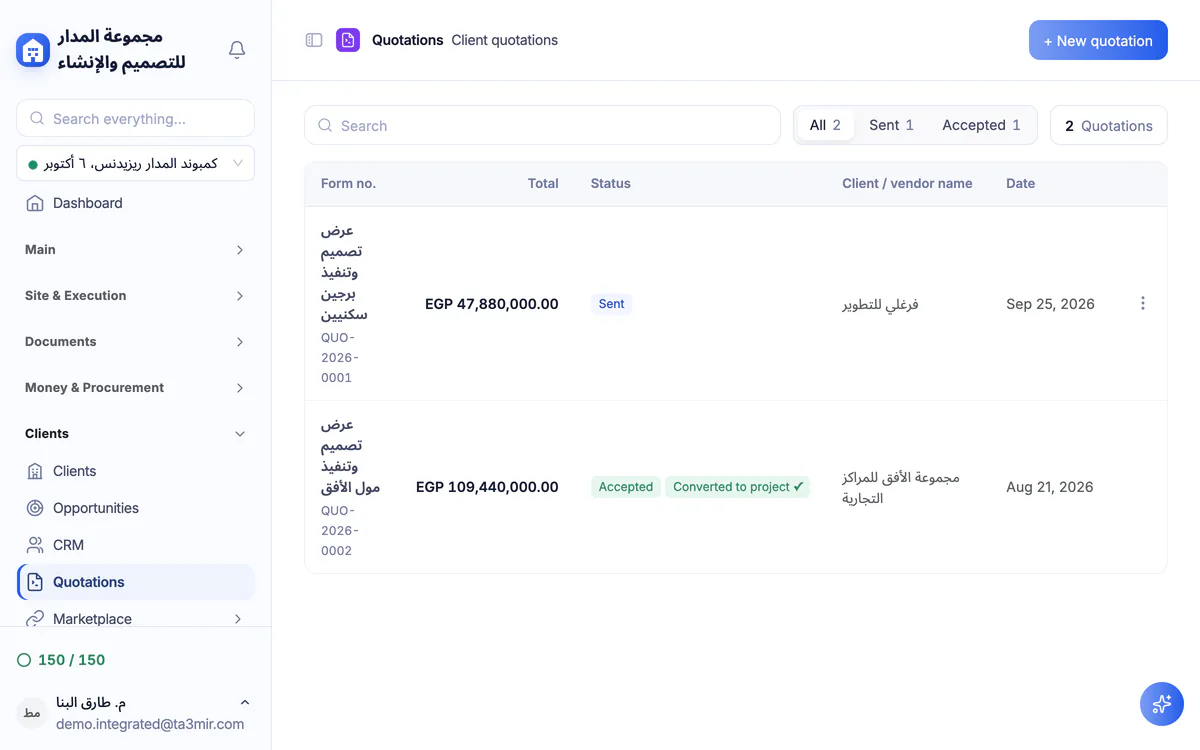Click the Sent status badge
1200x750 pixels.
(611, 304)
